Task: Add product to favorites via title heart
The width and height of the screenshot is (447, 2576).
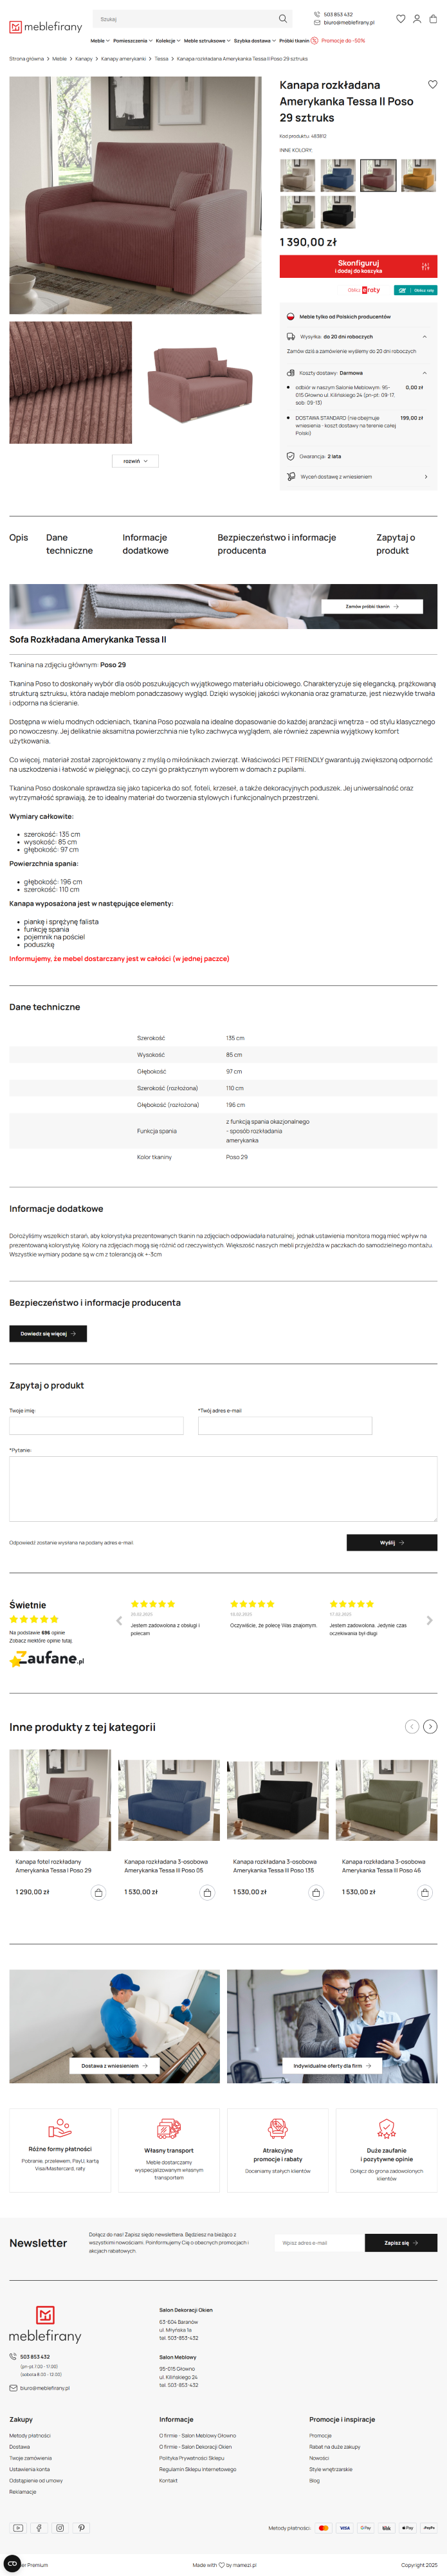Action: (x=432, y=85)
